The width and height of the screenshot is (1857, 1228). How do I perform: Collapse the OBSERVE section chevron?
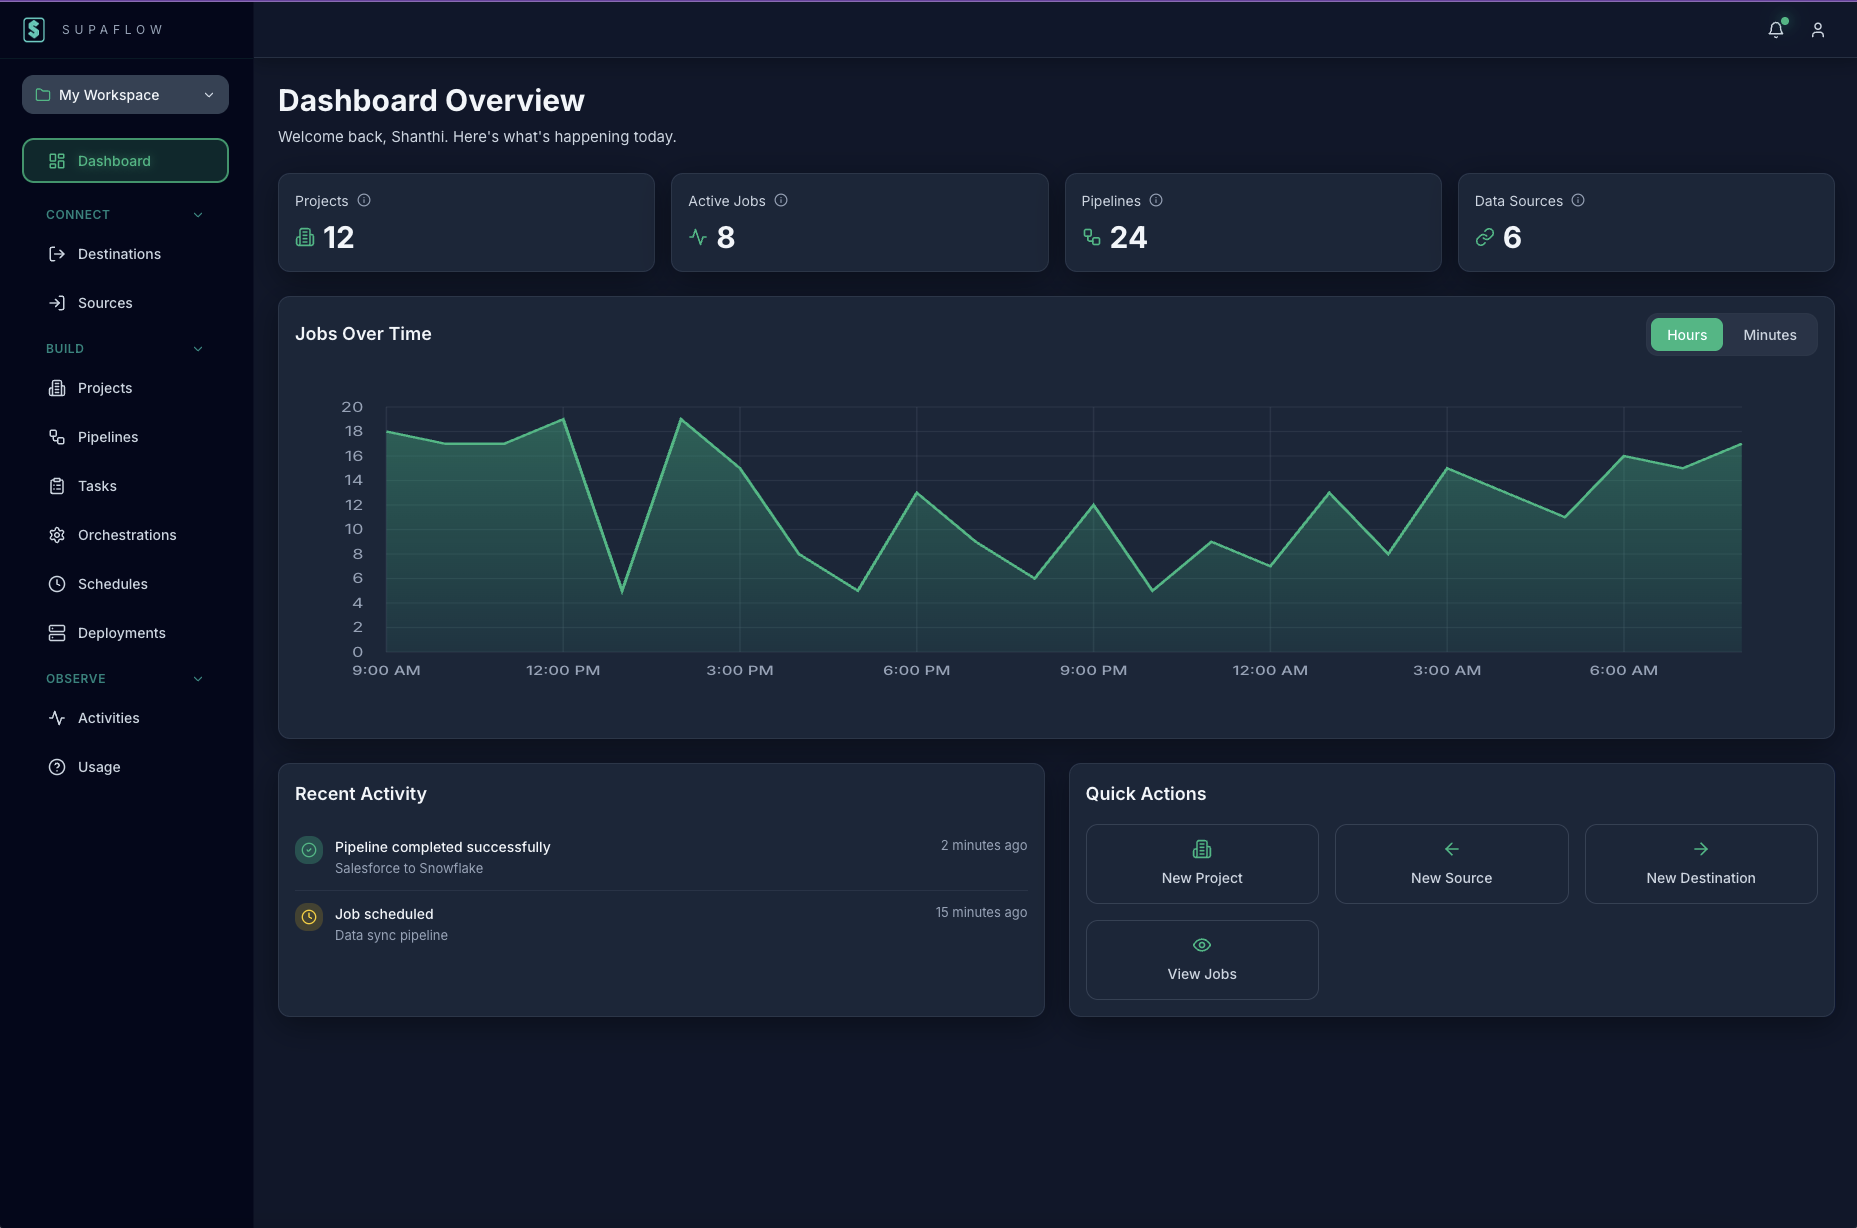click(198, 679)
